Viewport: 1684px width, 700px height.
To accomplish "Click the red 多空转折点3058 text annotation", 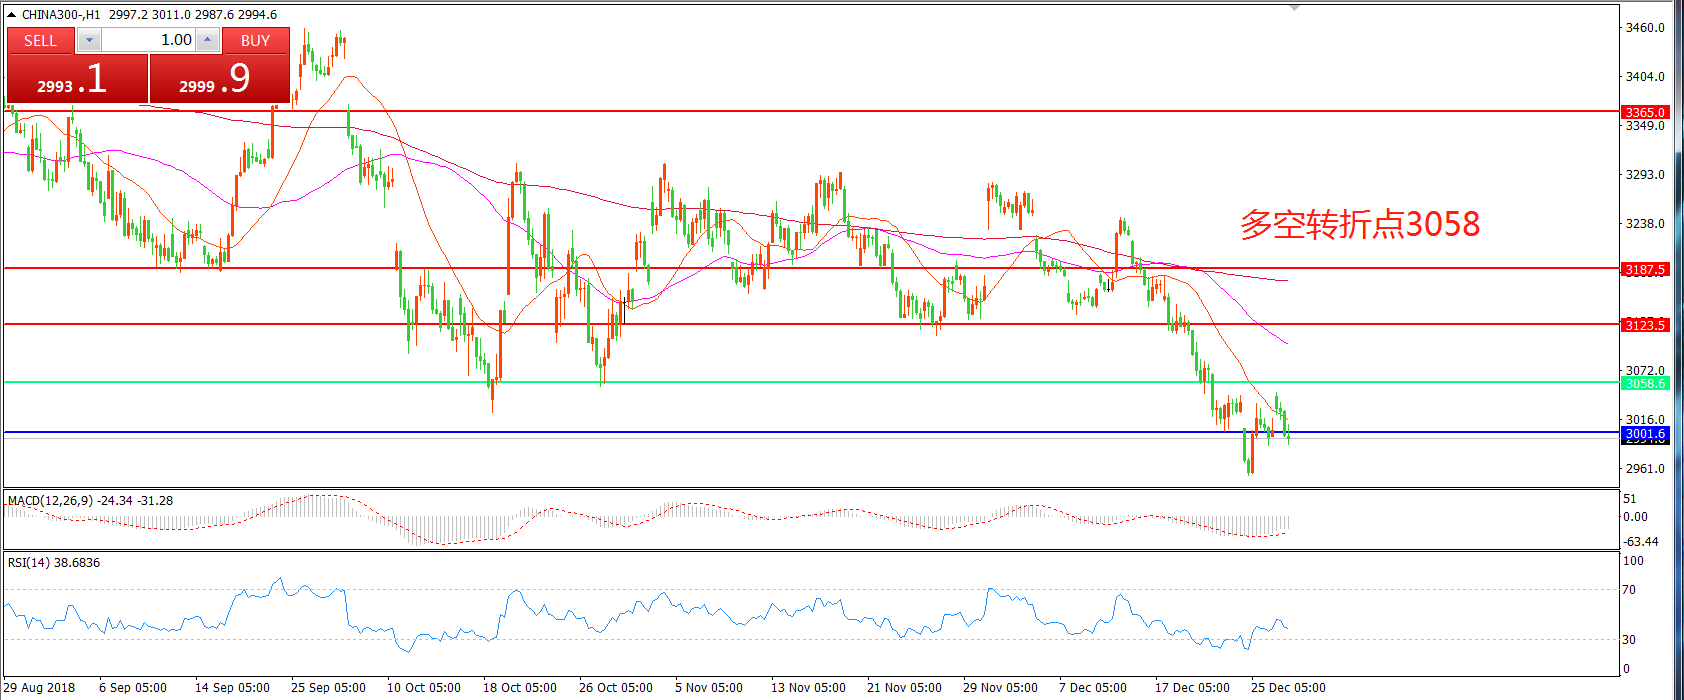I will (x=1359, y=225).
